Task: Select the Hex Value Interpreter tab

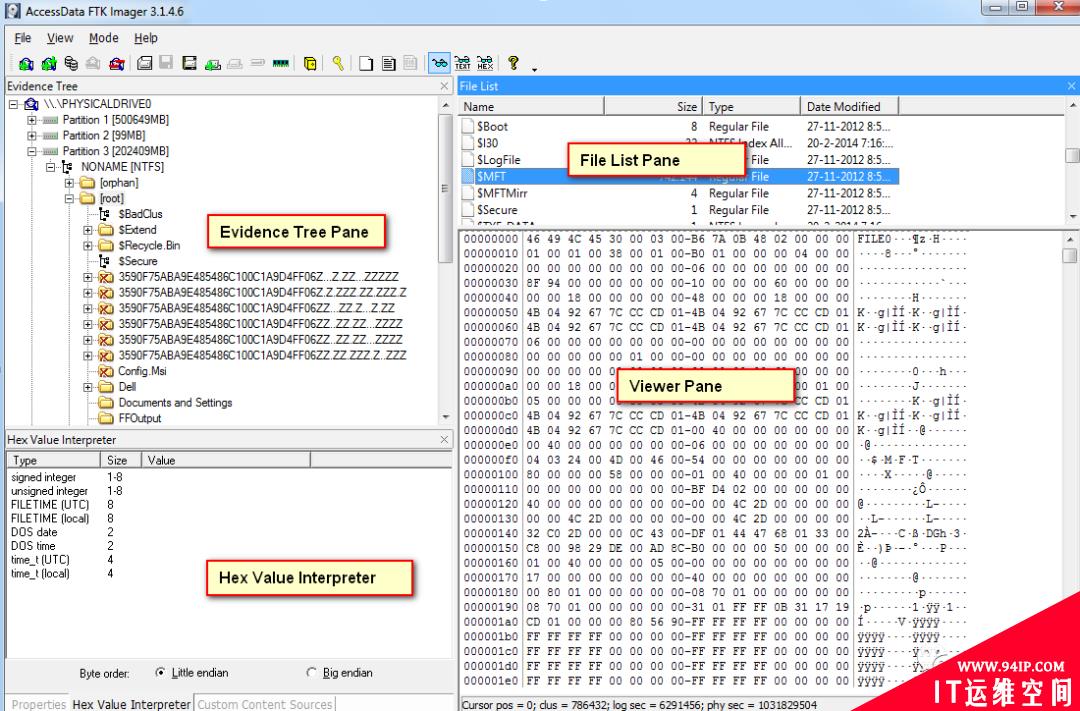Action: (x=132, y=703)
